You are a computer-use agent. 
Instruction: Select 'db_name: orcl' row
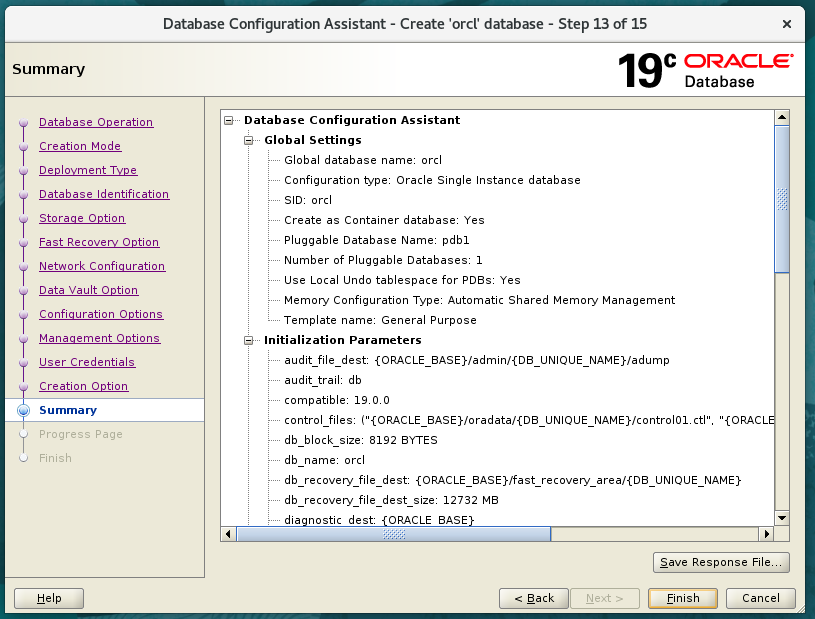click(x=324, y=460)
